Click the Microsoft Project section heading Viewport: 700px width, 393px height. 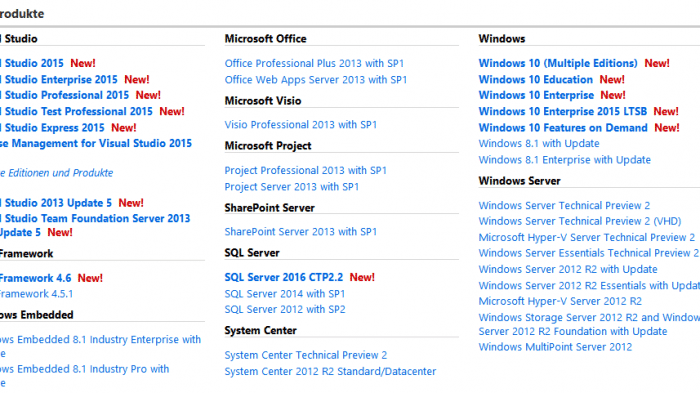268,146
